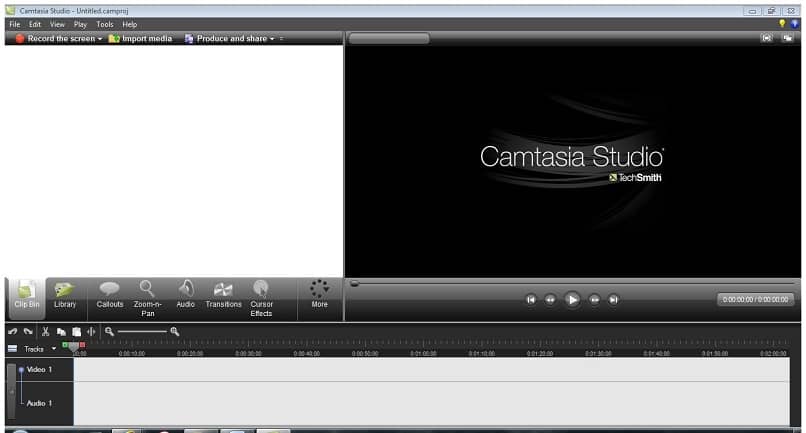Image resolution: width=806 pixels, height=433 pixels.
Task: Open the File menu
Action: pyautogui.click(x=15, y=24)
